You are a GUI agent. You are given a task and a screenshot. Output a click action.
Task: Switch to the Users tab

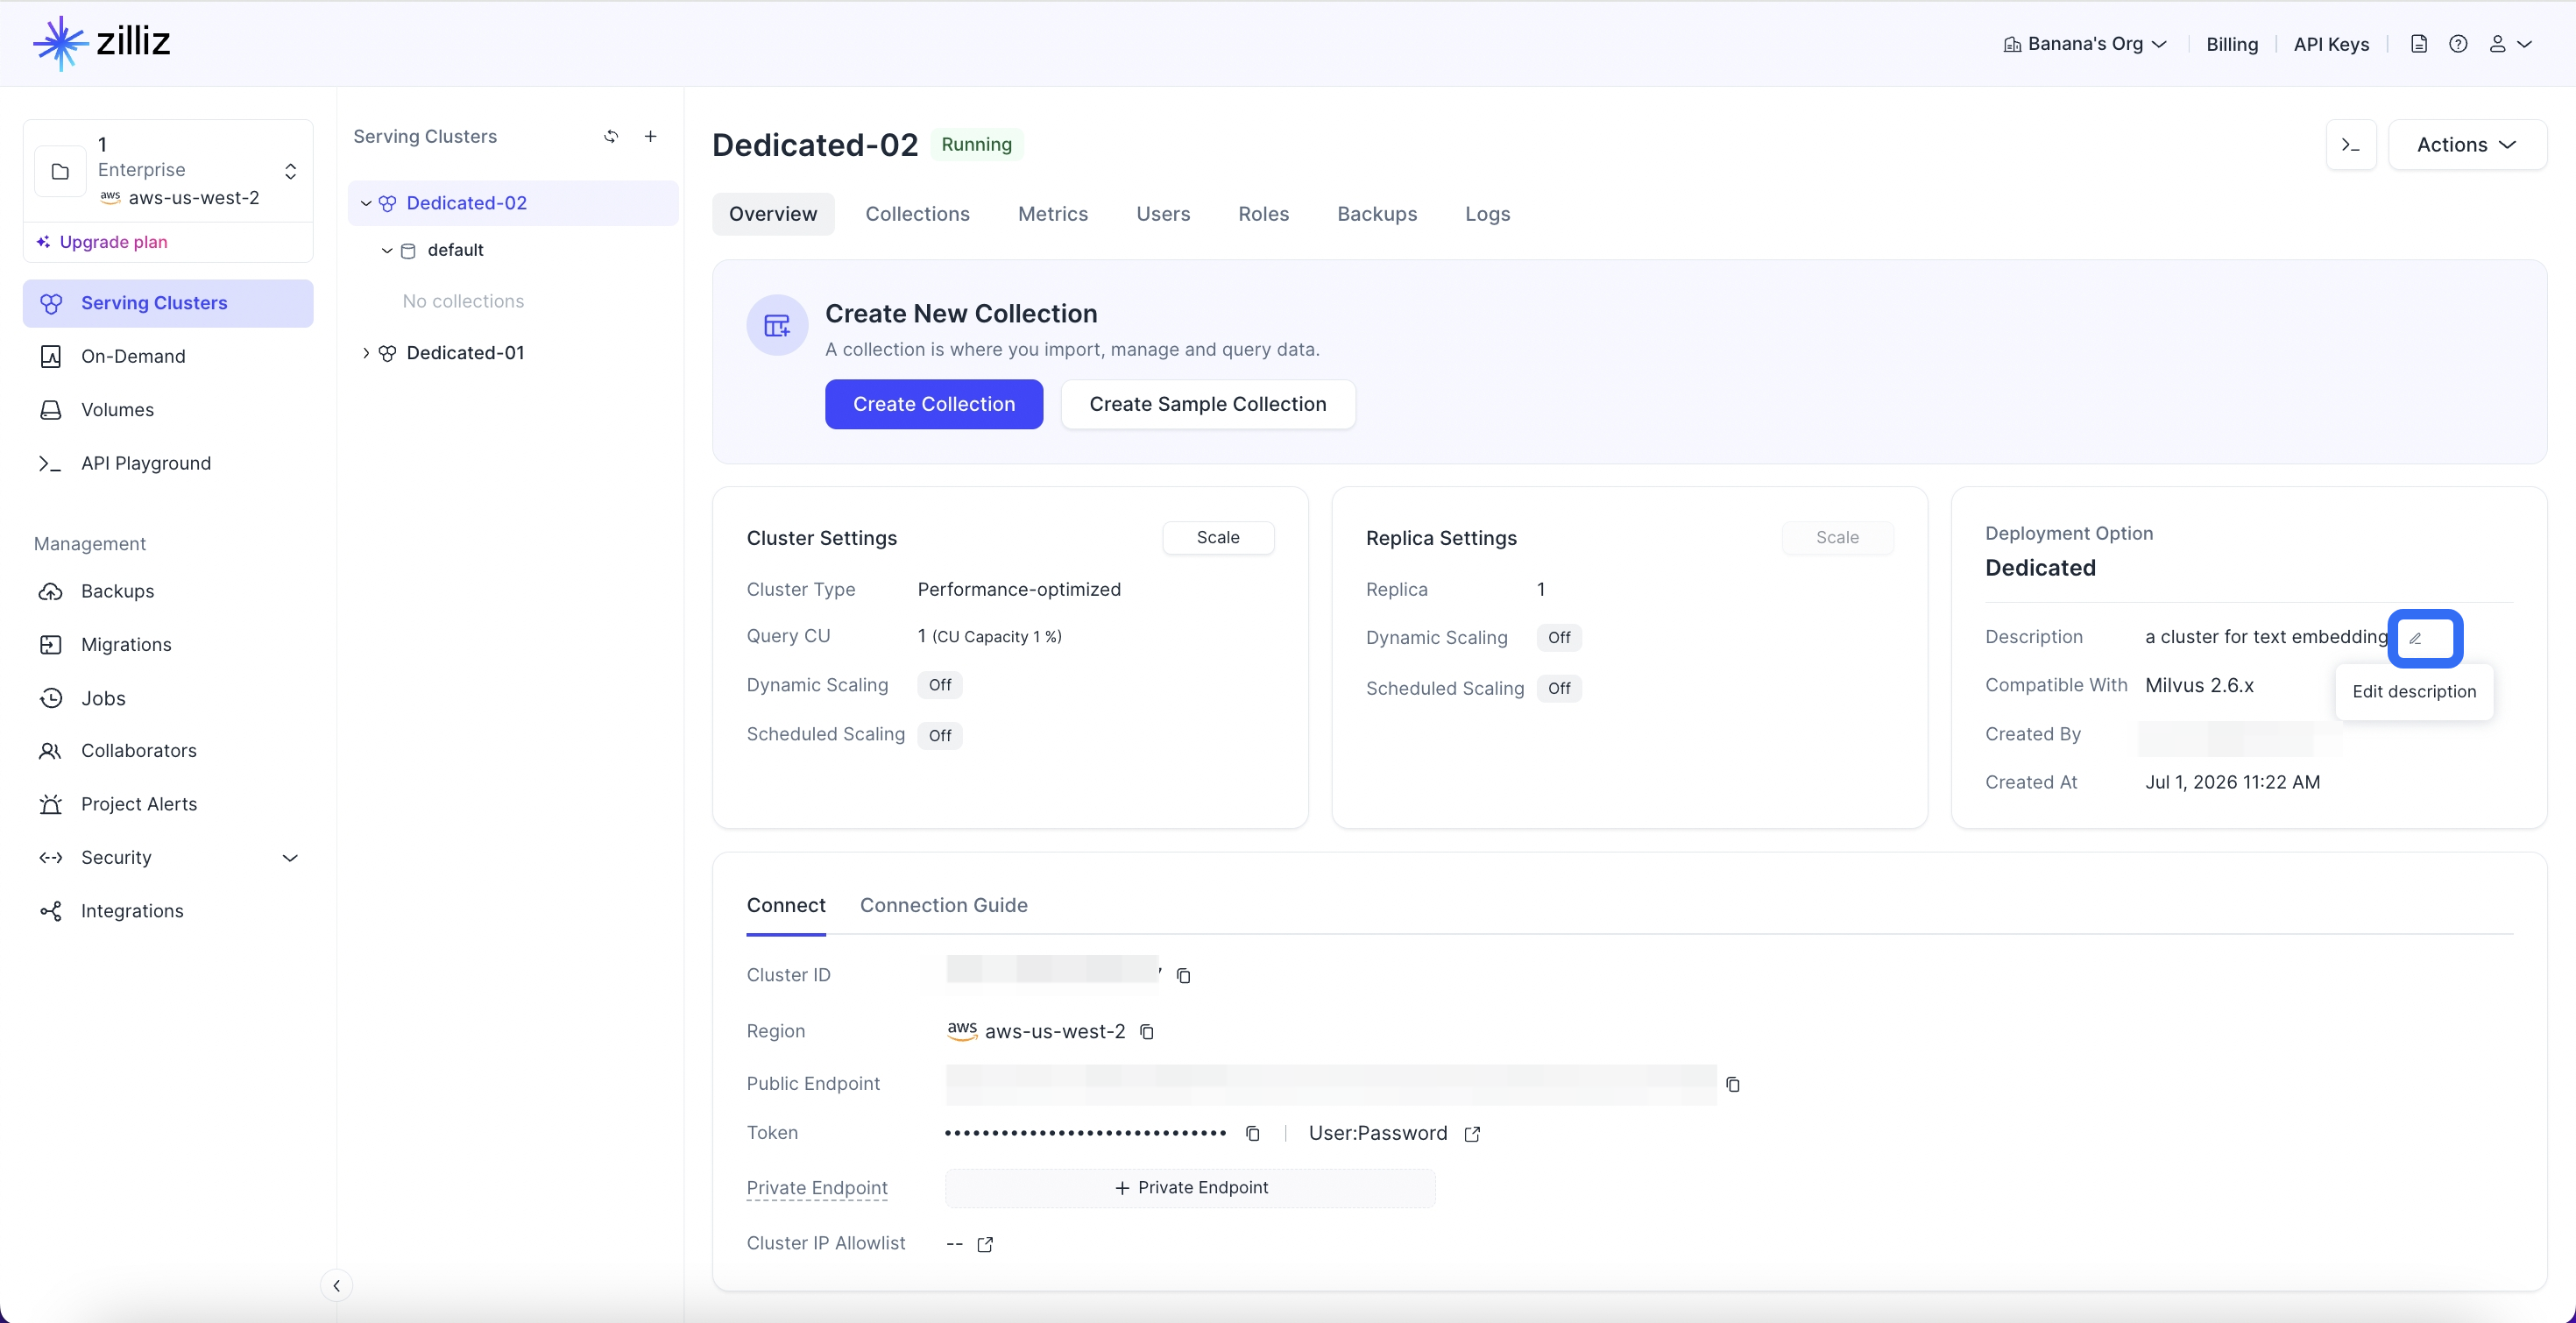[x=1163, y=214]
